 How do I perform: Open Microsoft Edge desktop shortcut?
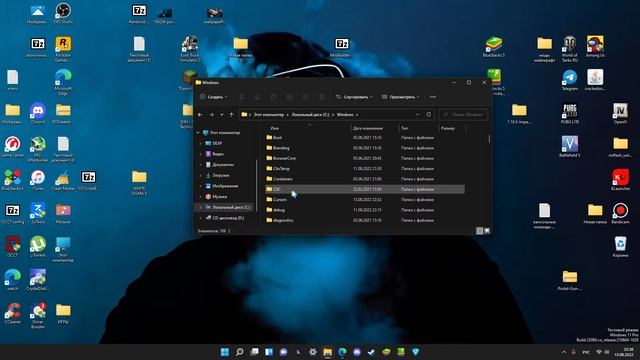(63, 82)
